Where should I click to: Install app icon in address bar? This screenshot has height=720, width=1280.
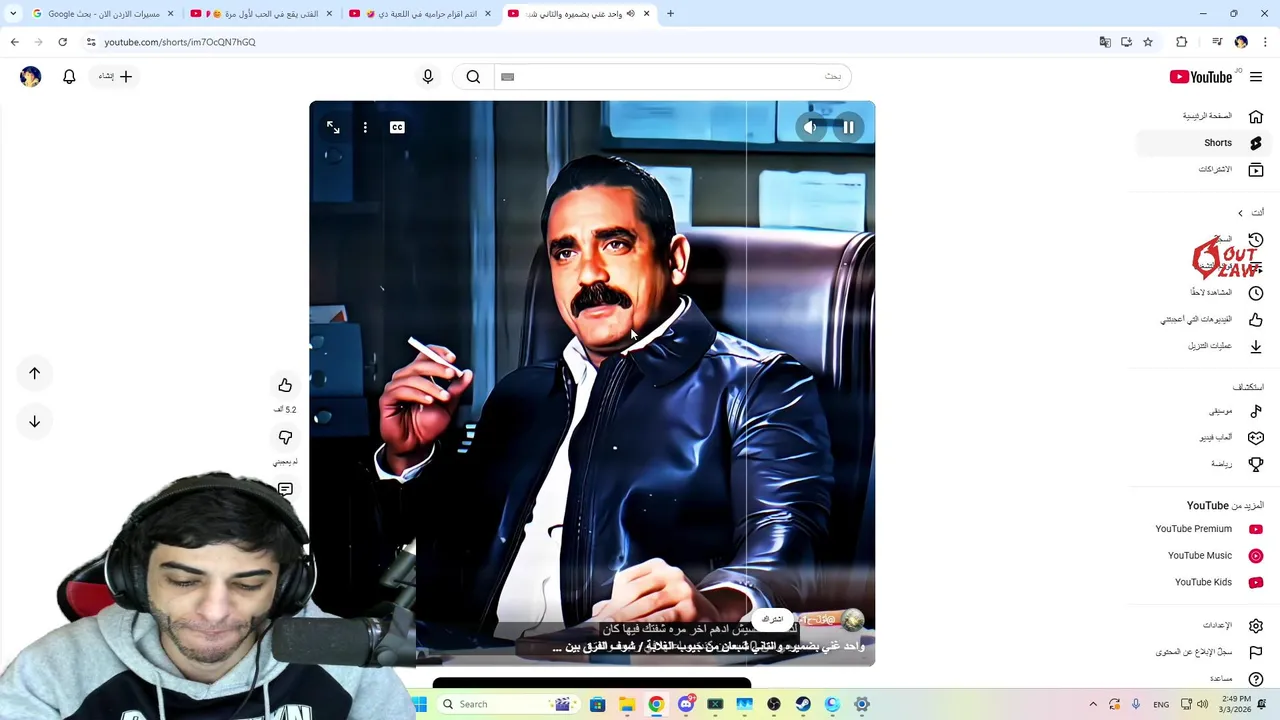point(1126,42)
